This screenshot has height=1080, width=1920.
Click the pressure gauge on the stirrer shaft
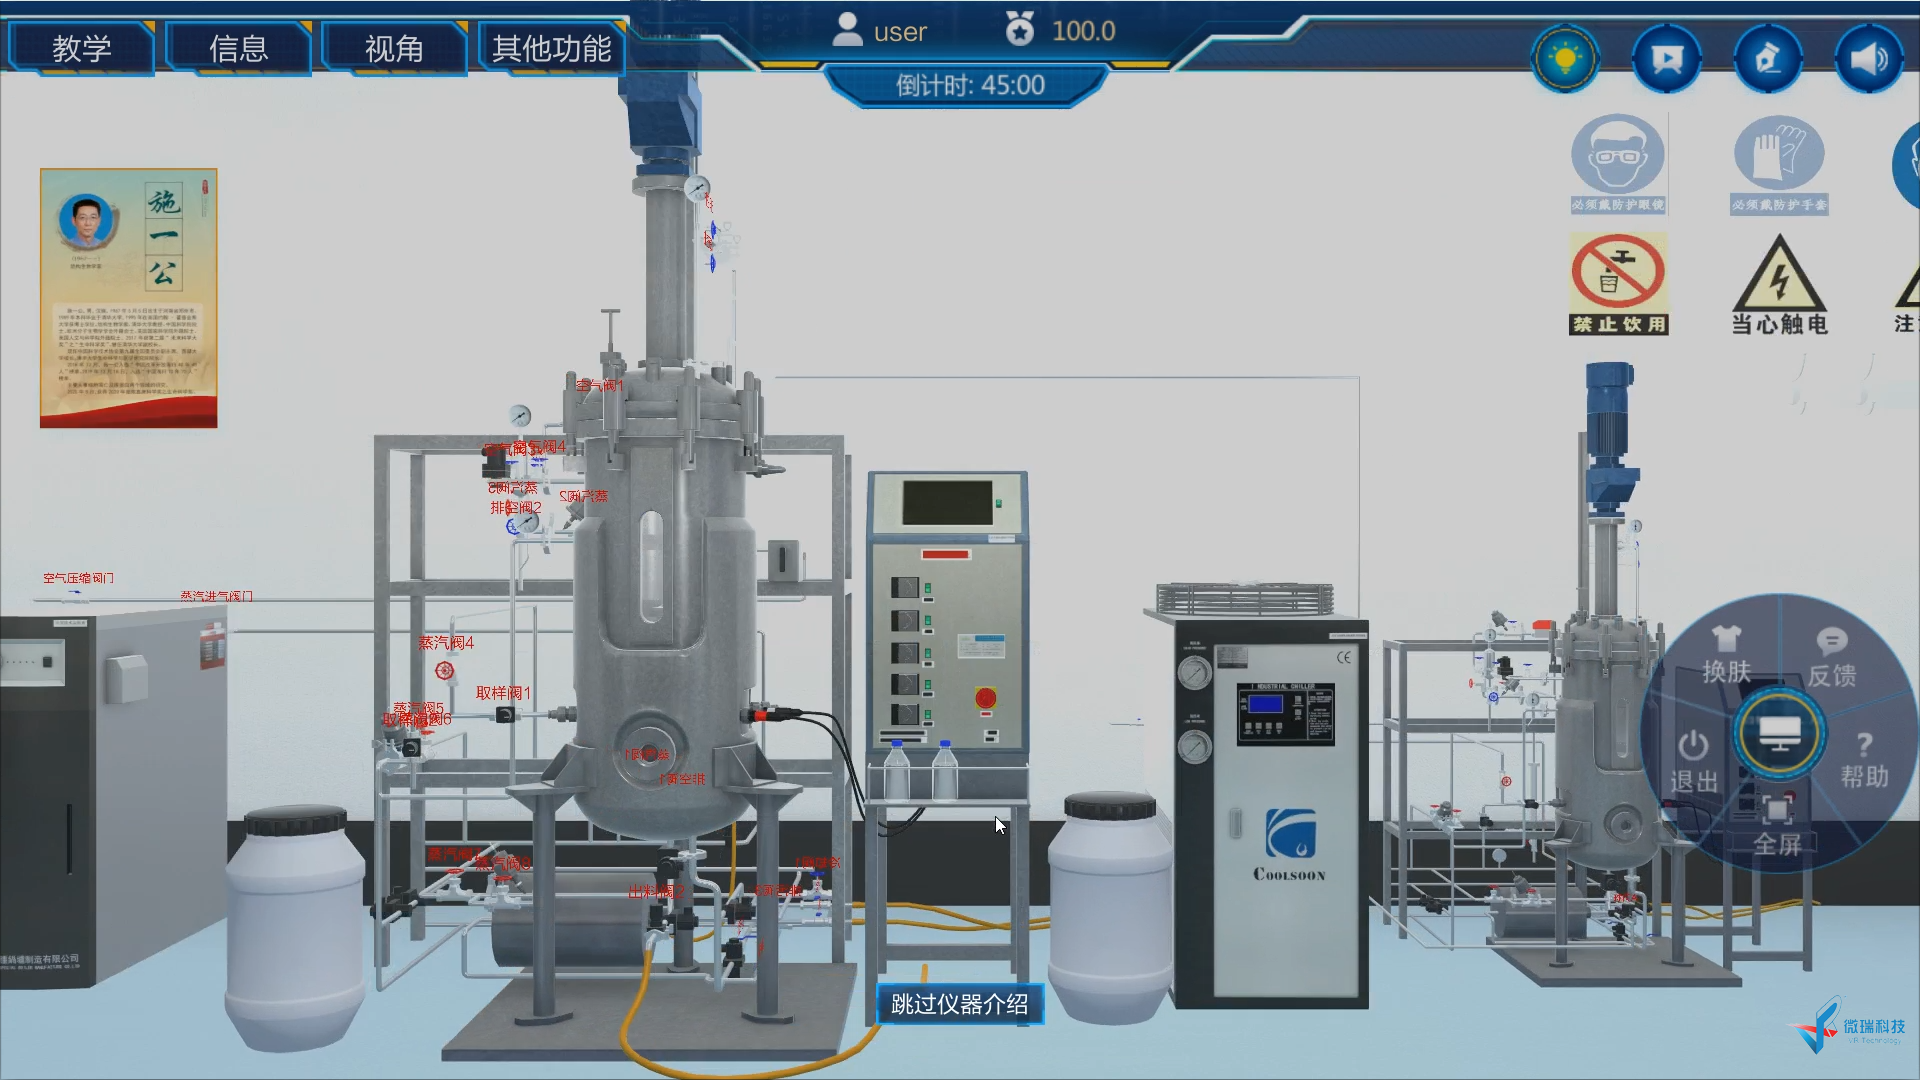coord(697,188)
